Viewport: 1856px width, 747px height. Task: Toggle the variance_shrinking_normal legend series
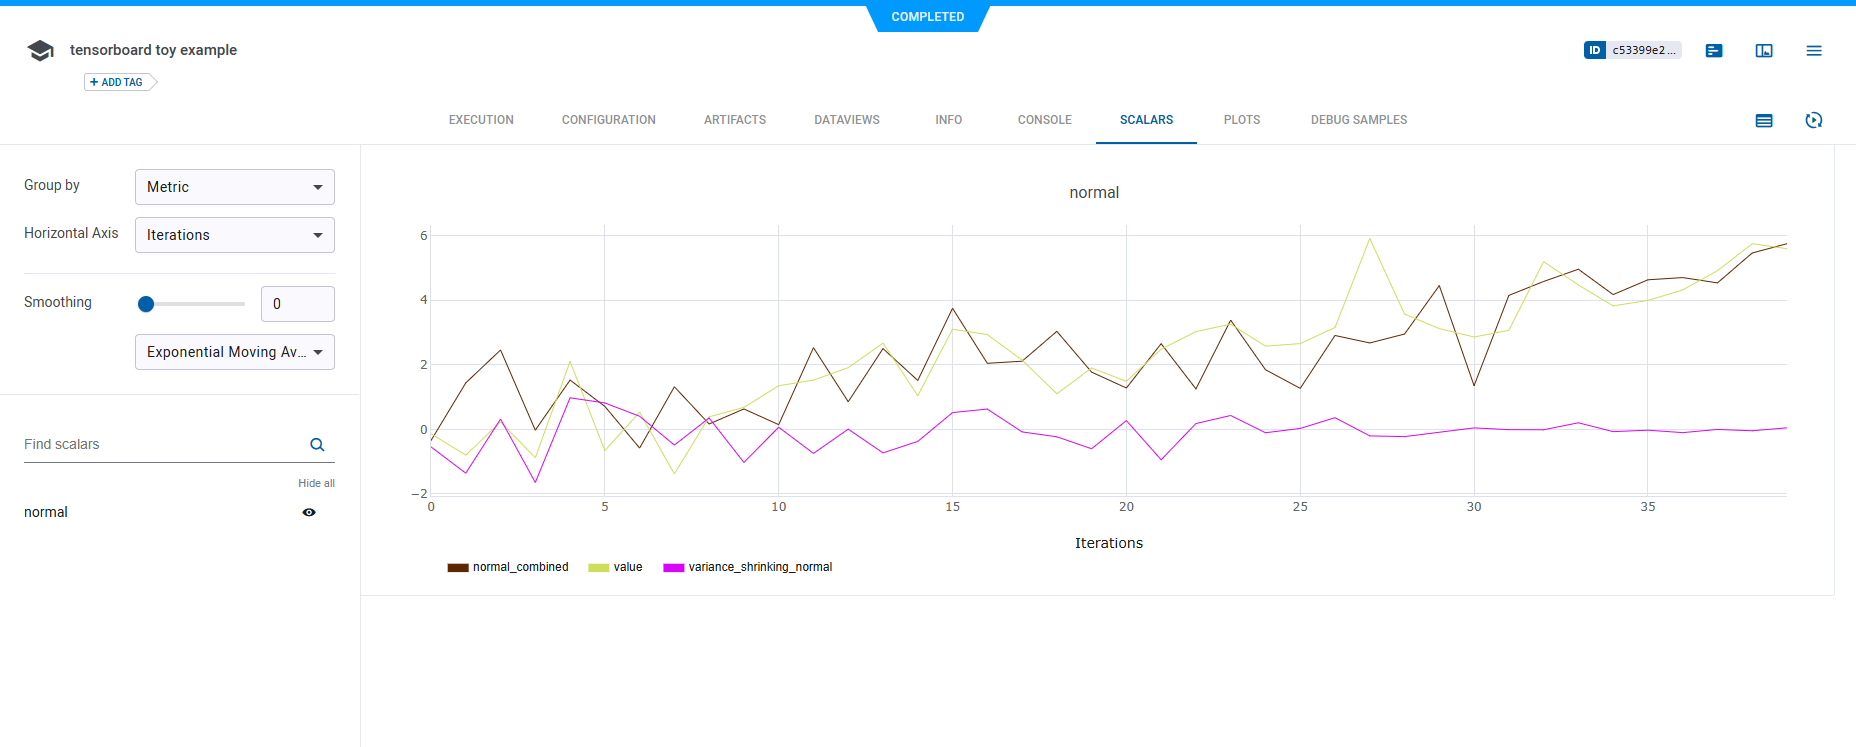pyautogui.click(x=748, y=567)
